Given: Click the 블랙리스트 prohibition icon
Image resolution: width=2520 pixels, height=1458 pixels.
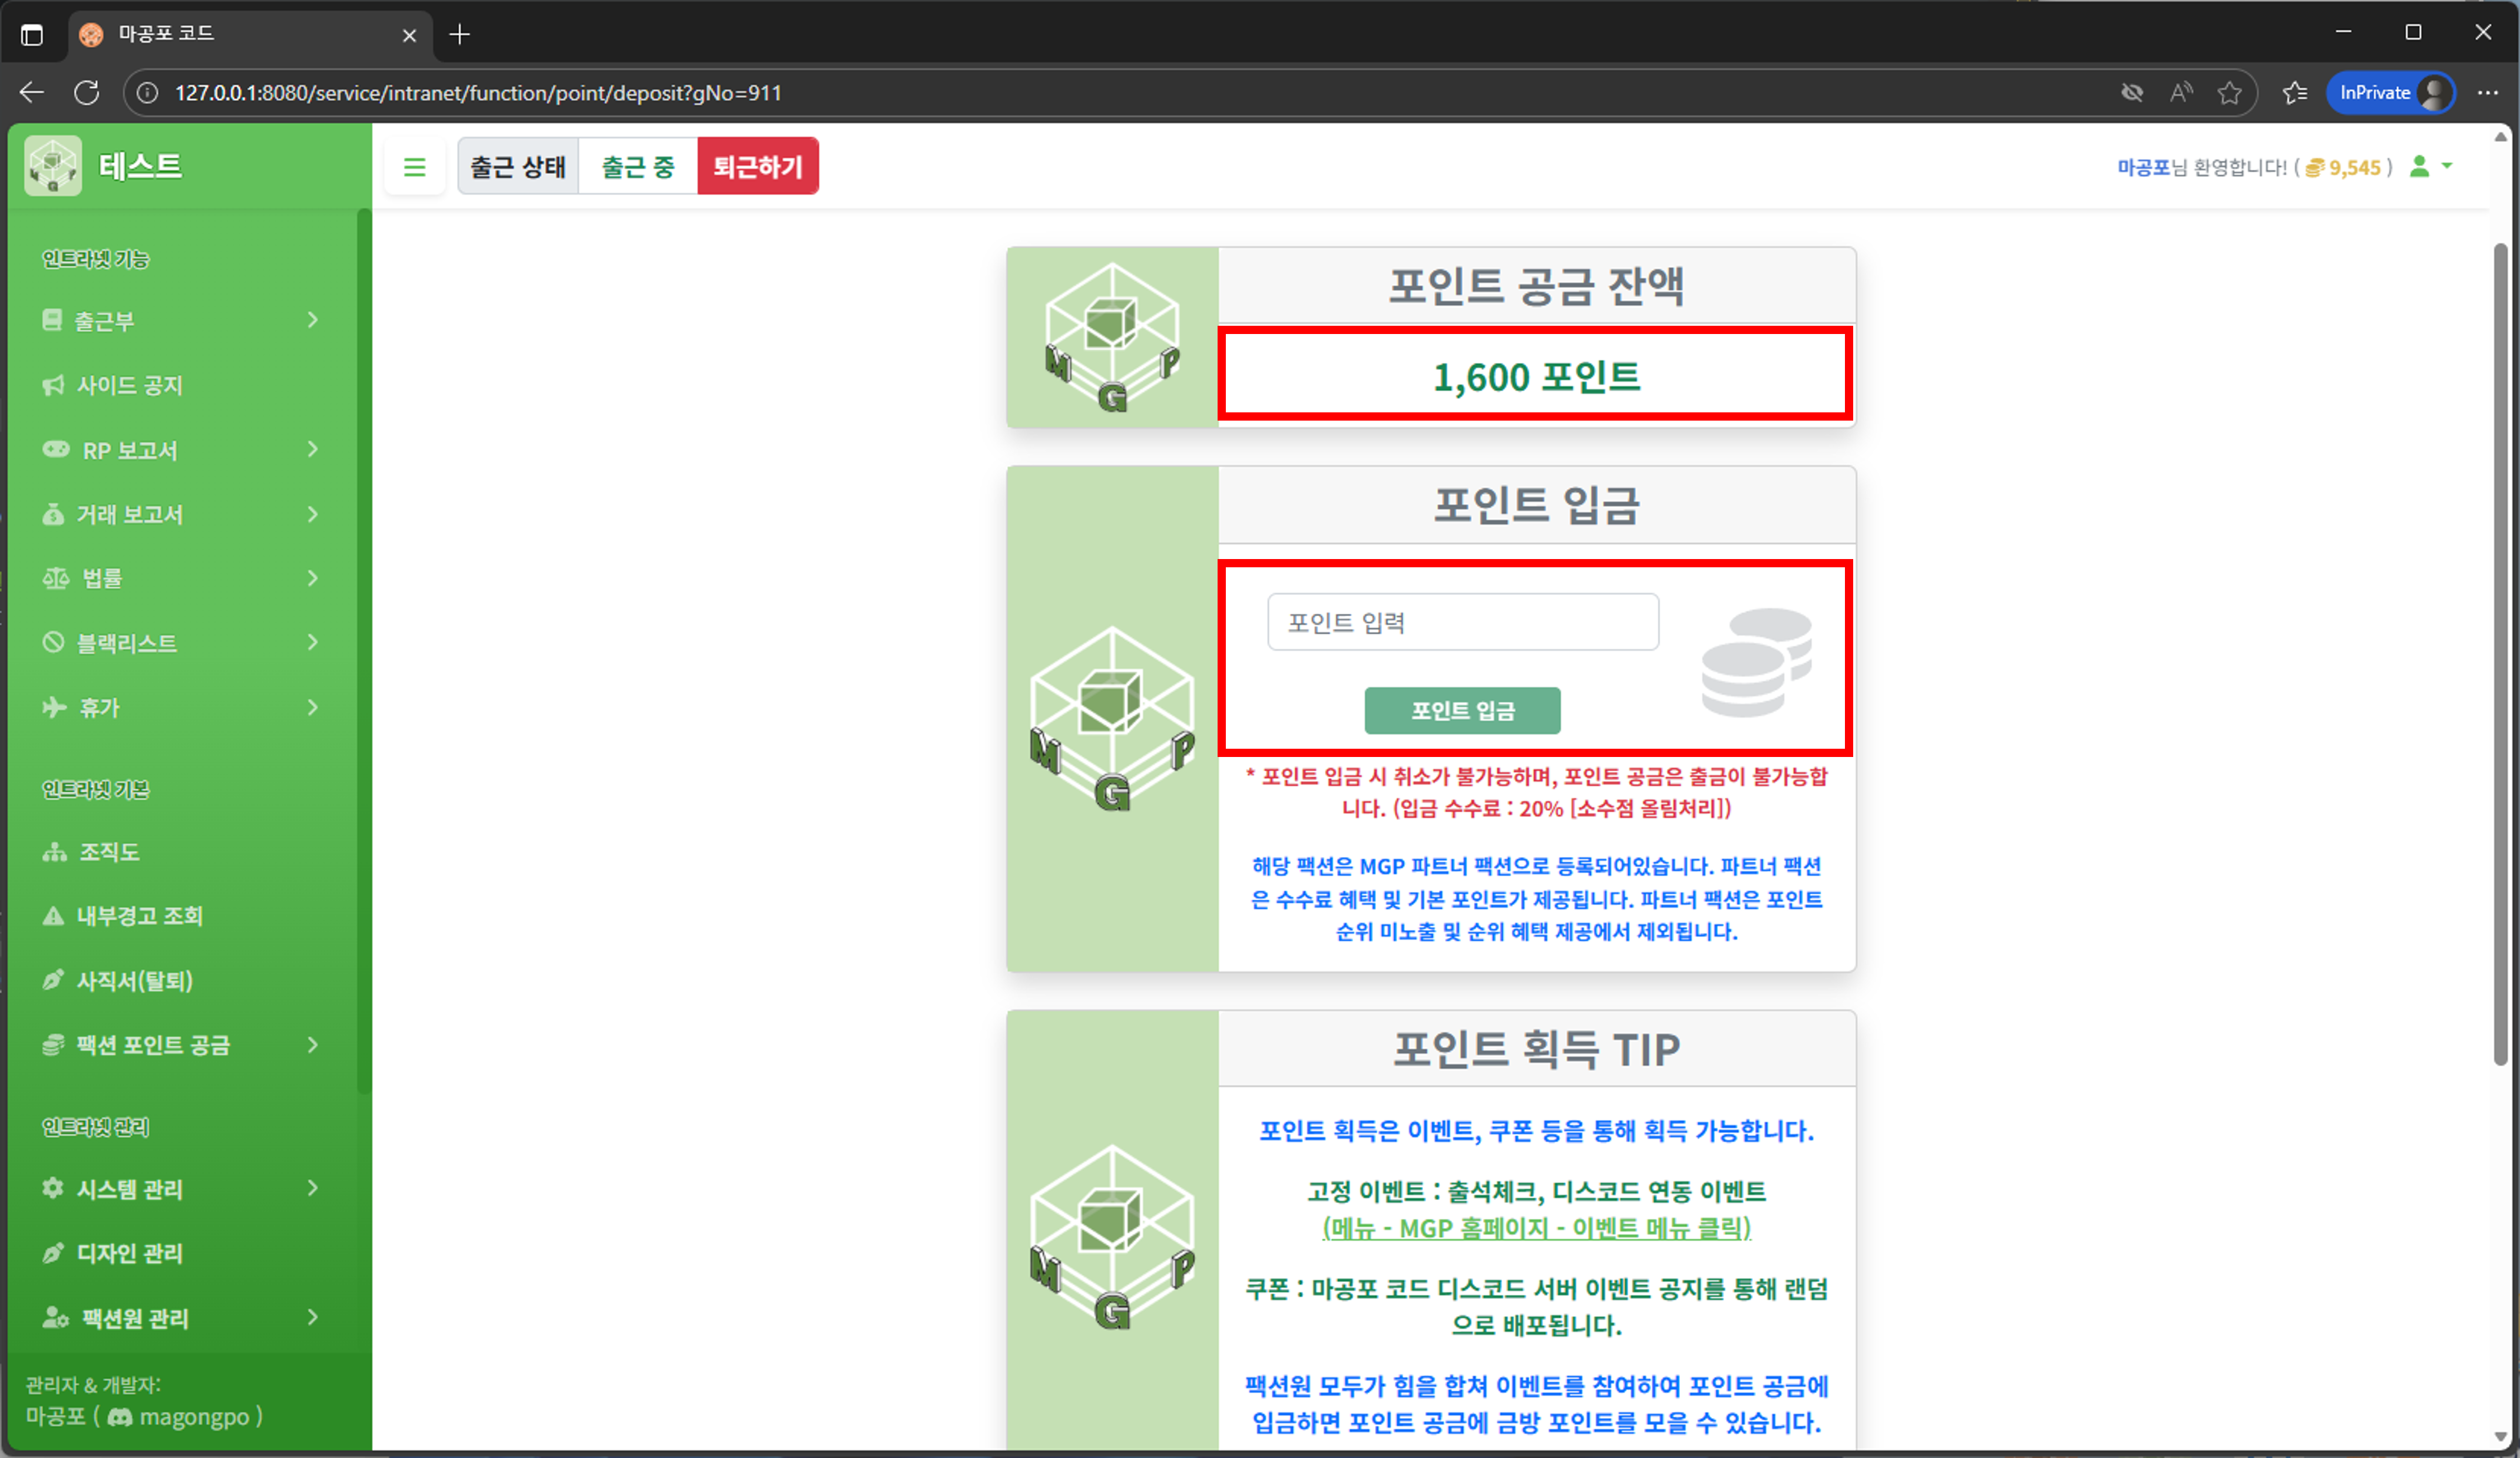Looking at the screenshot, I should pos(53,642).
